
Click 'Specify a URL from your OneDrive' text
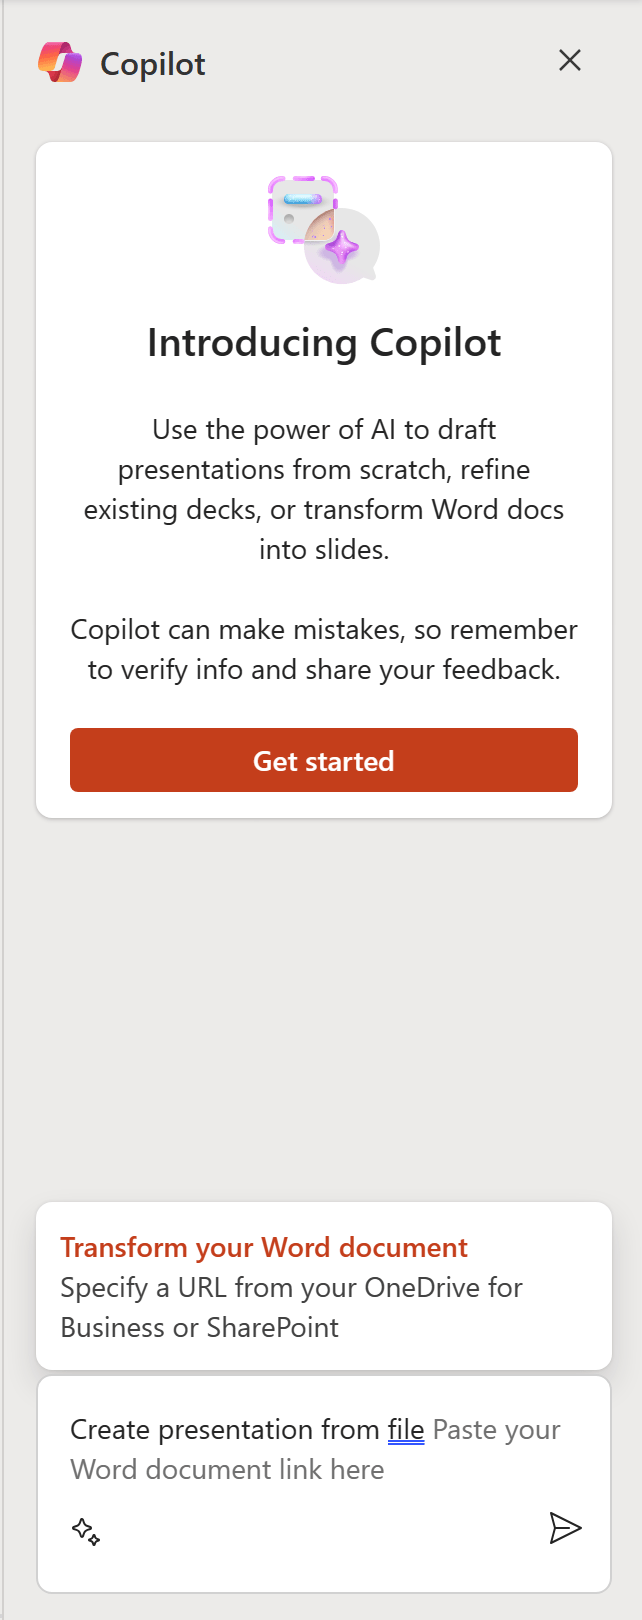[291, 1288]
